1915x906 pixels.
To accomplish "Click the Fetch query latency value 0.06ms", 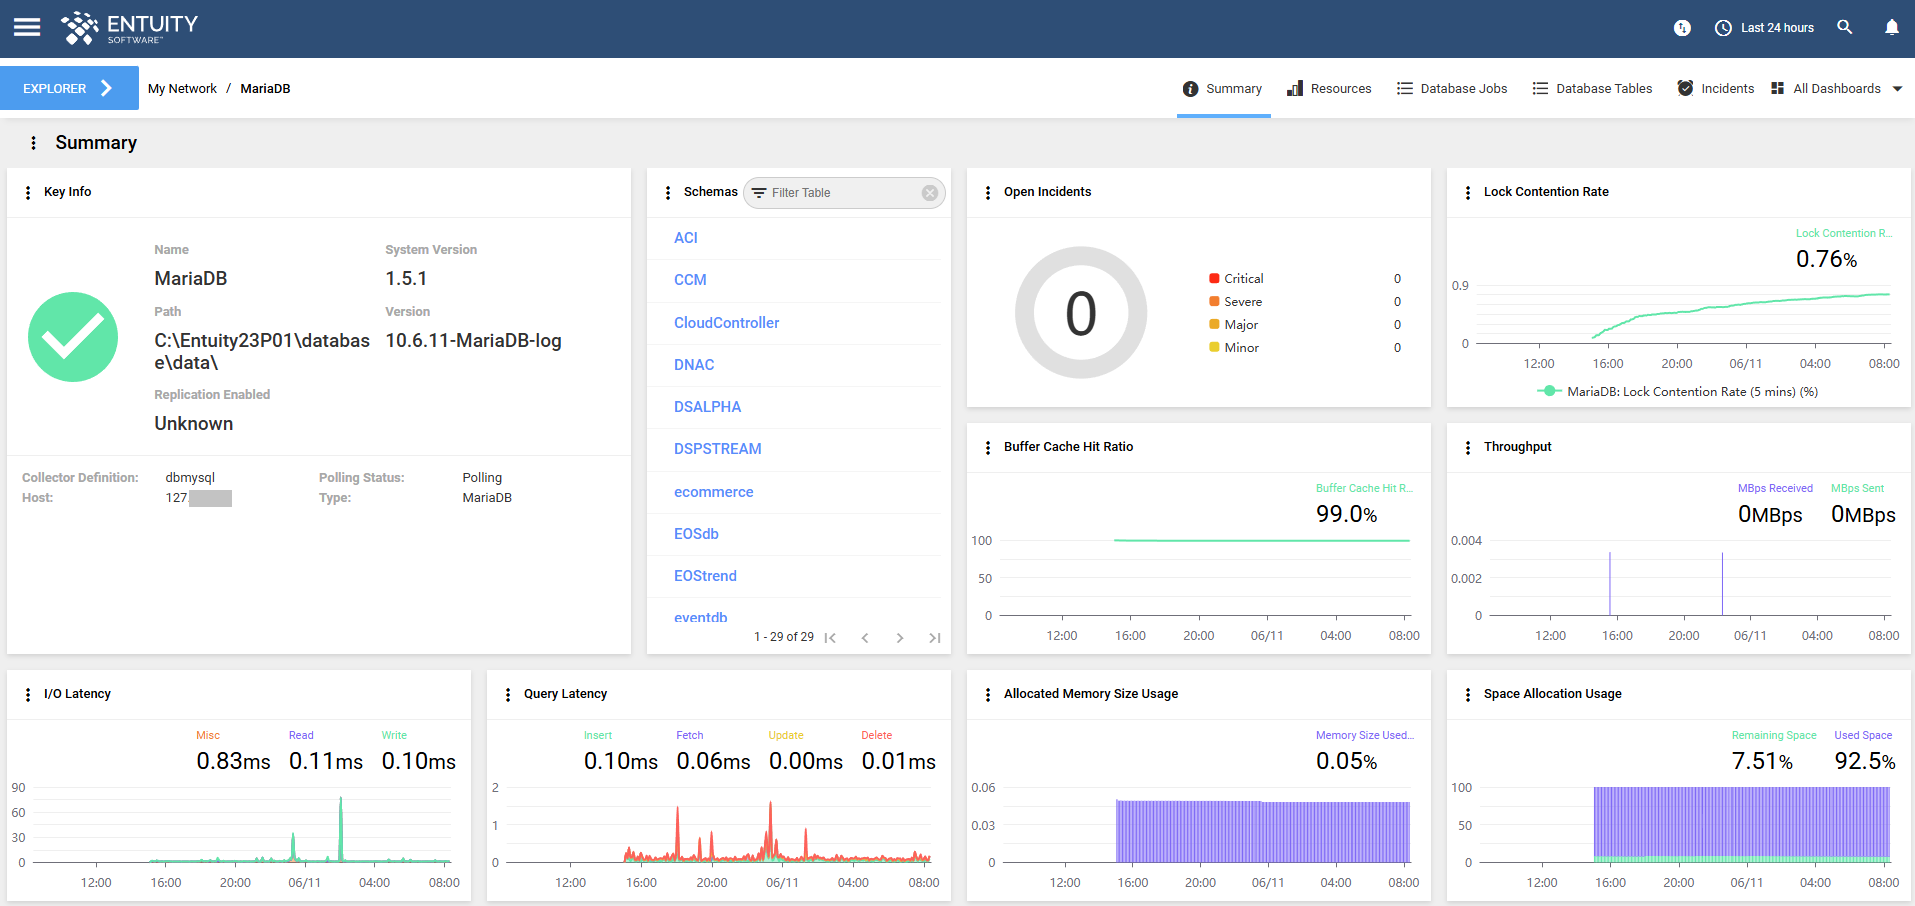I will pos(713,762).
